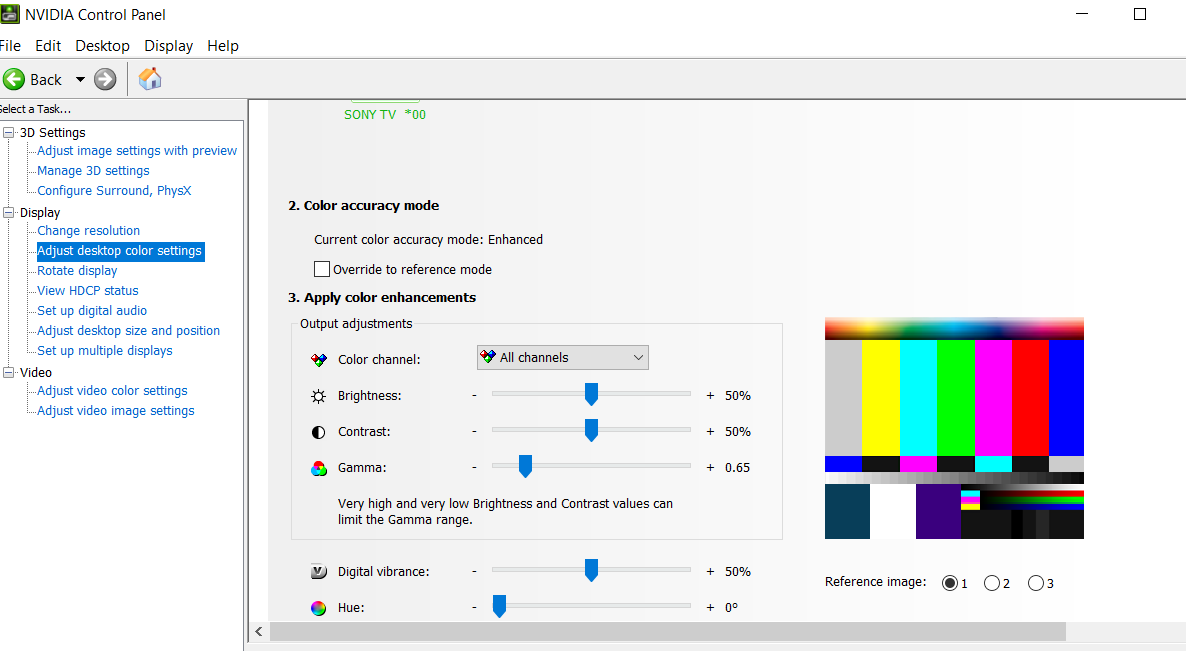This screenshot has width=1186, height=651.
Task: Click the Forward navigation arrow icon
Action: 105,79
